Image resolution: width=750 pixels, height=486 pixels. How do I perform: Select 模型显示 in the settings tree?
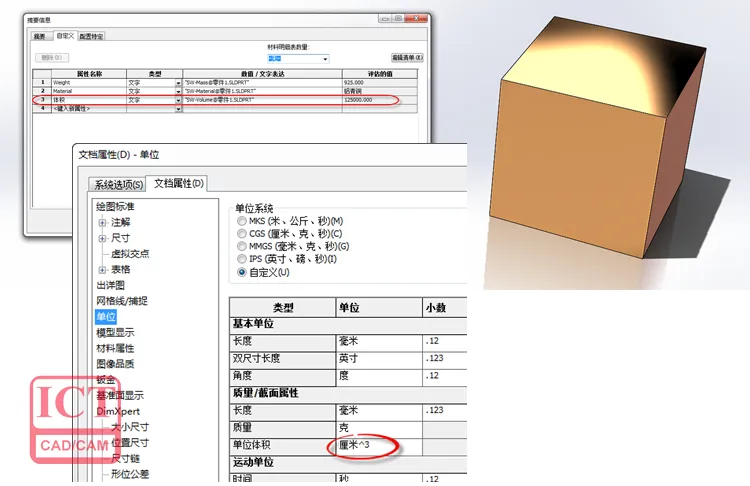coord(115,332)
